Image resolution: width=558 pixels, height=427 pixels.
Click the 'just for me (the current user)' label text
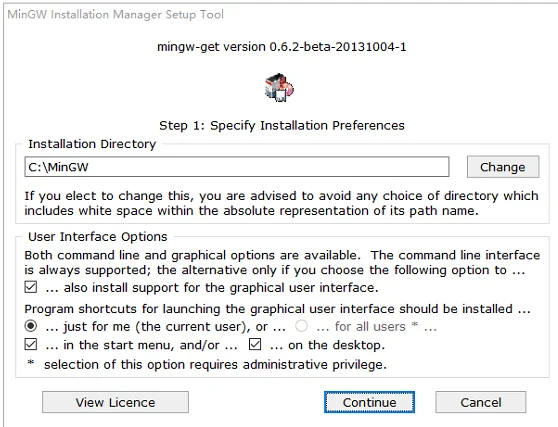pyautogui.click(x=166, y=327)
